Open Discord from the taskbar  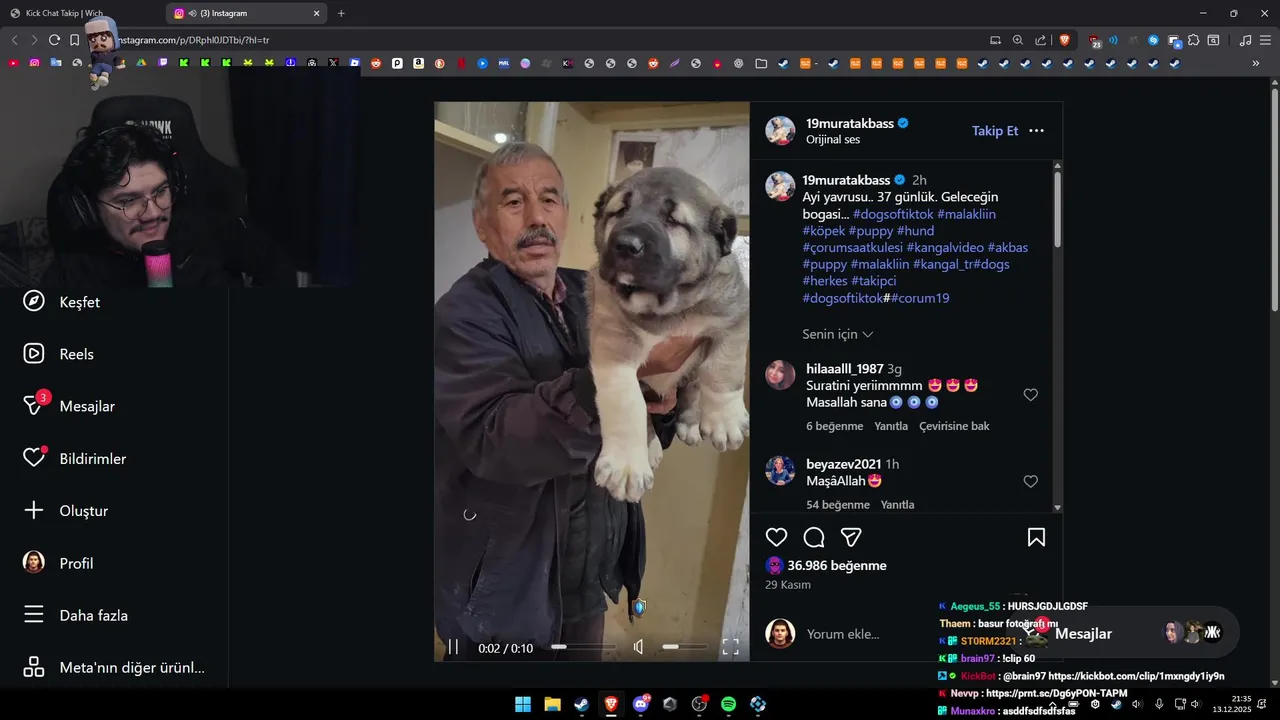[x=641, y=704]
